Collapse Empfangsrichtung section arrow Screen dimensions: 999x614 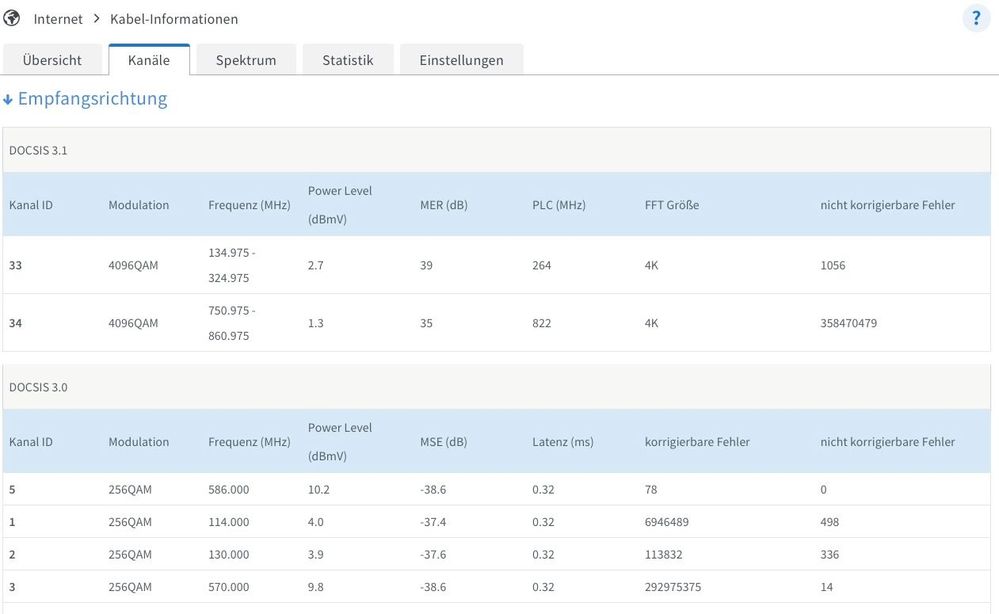8,100
